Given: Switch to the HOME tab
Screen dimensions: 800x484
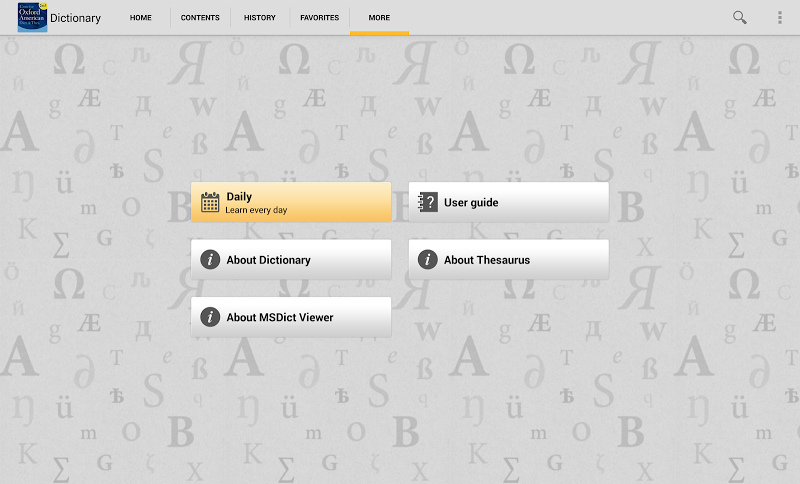Looking at the screenshot, I should (x=141, y=18).
